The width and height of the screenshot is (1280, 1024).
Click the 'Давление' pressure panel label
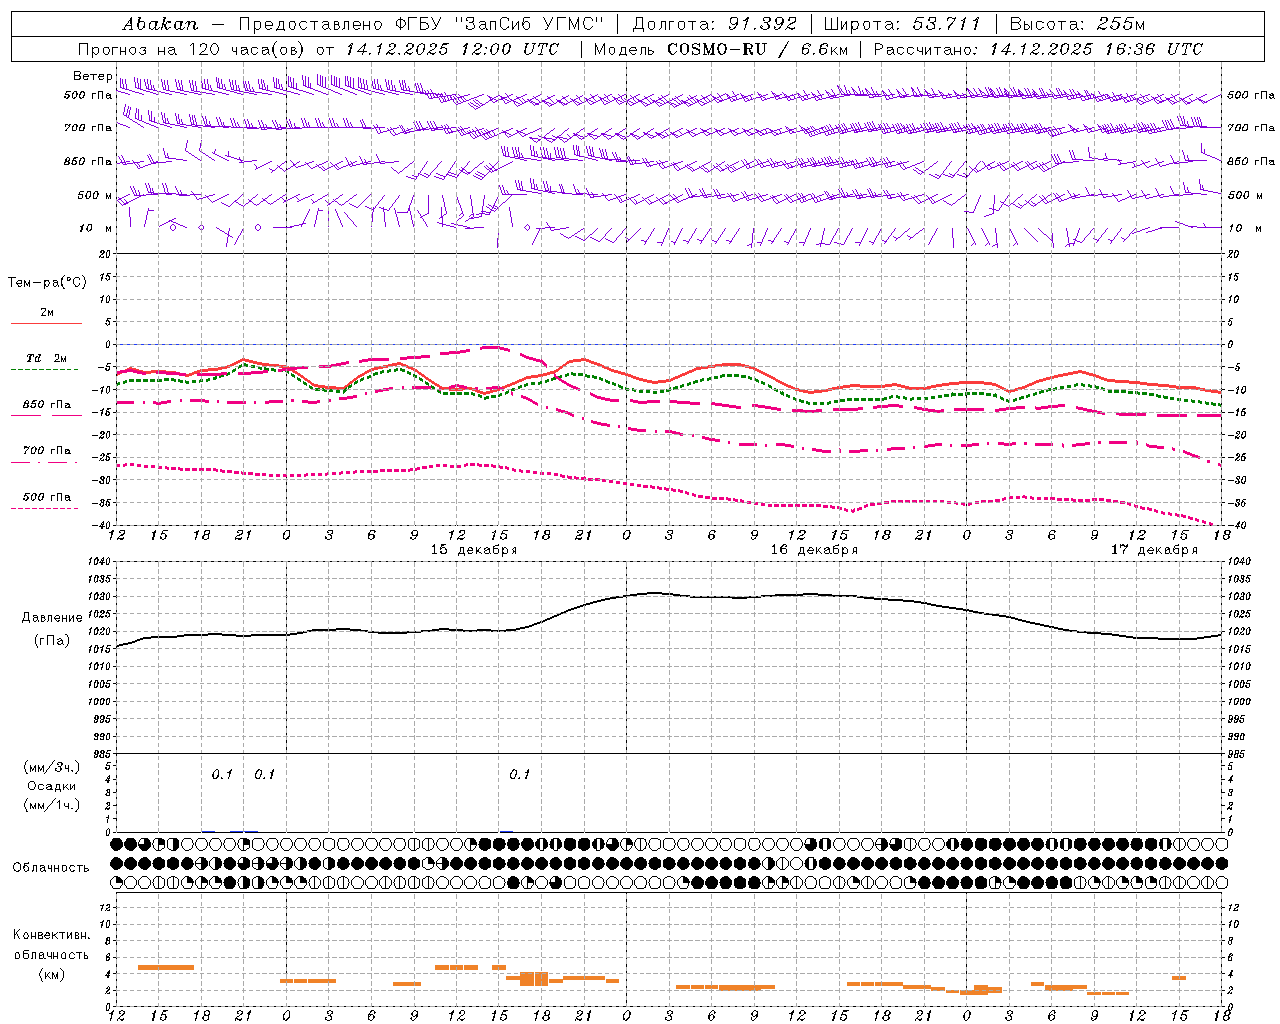[52, 618]
